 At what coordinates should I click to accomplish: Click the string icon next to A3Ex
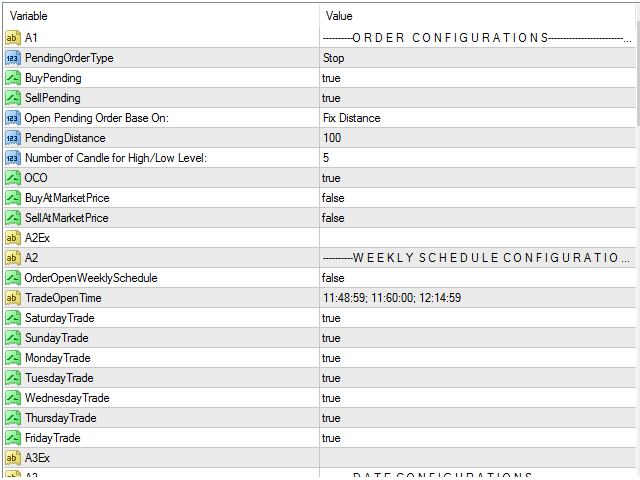point(13,458)
